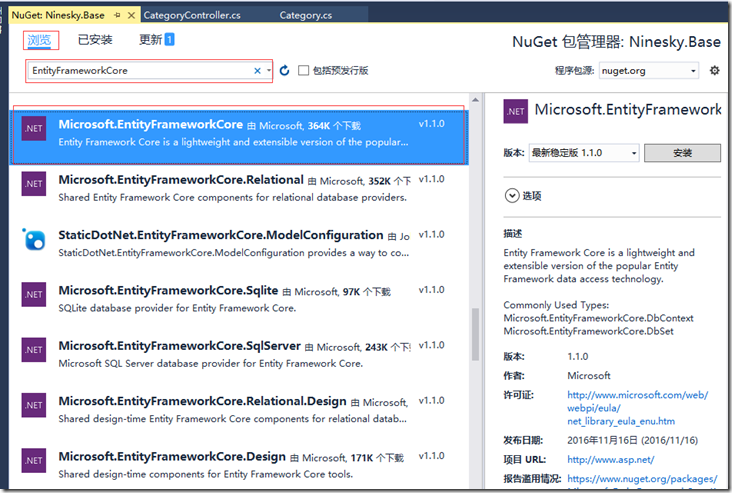Switch to 更新 tab
Screen dimensions: 732x493
pyautogui.click(x=150, y=40)
